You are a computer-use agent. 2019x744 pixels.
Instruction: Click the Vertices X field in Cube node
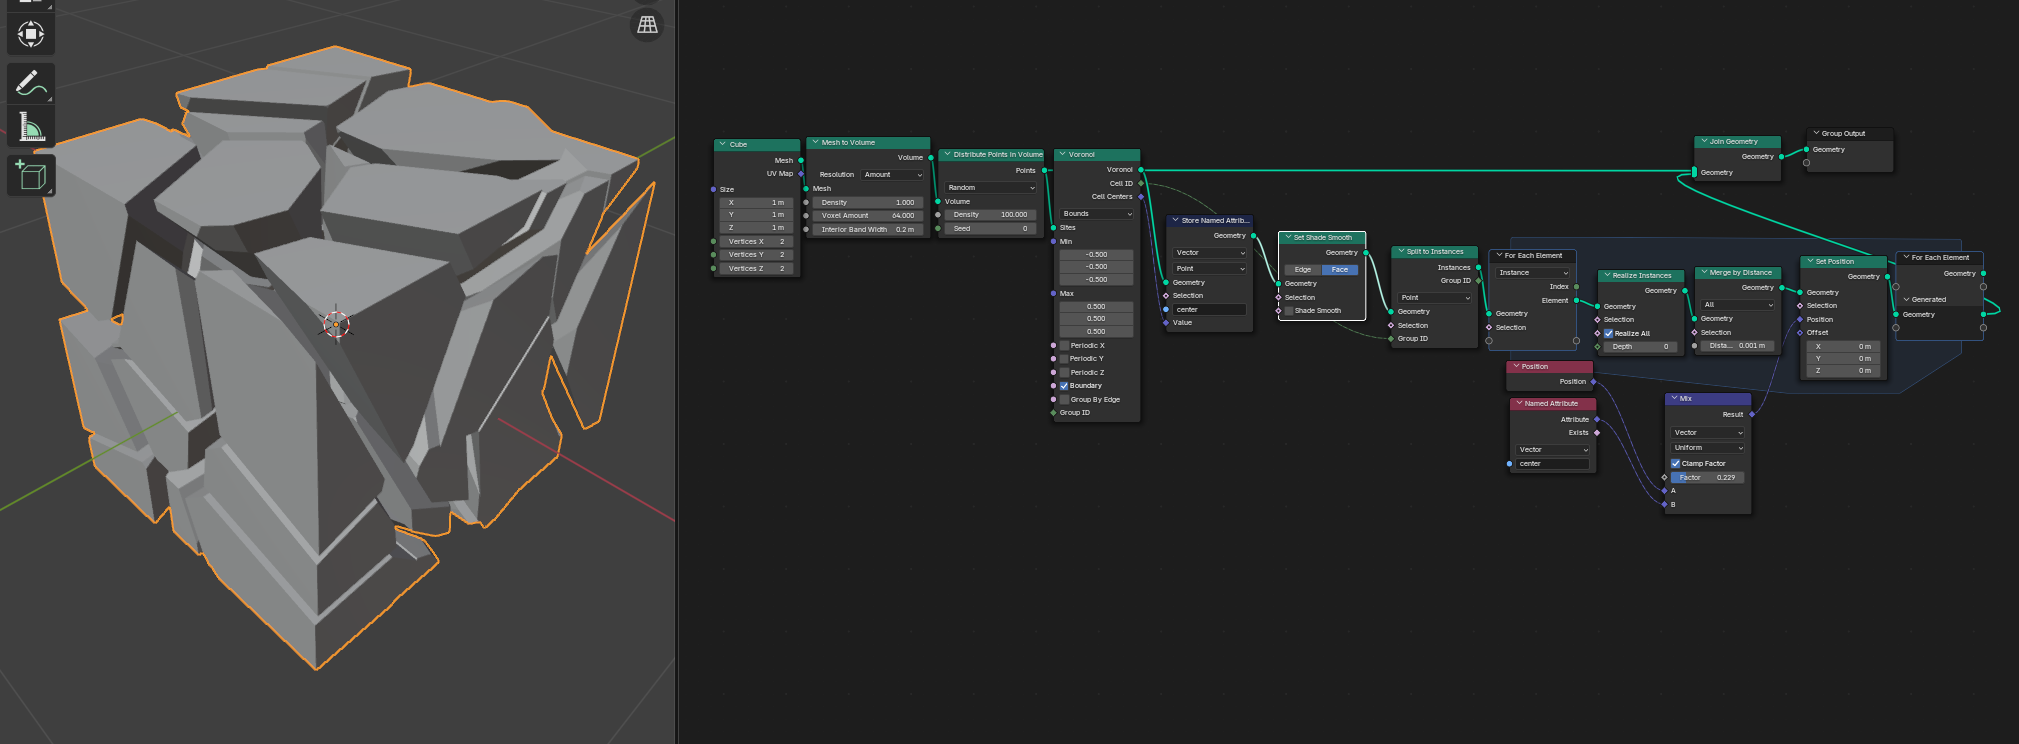(756, 242)
